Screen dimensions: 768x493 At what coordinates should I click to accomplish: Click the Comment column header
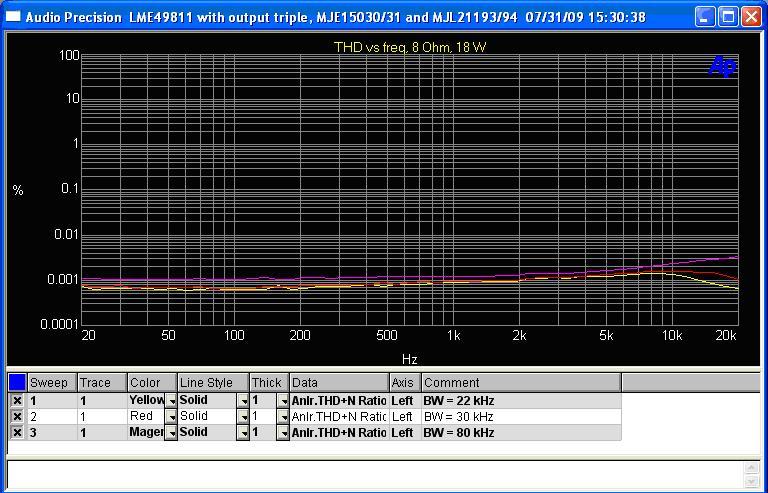click(520, 382)
